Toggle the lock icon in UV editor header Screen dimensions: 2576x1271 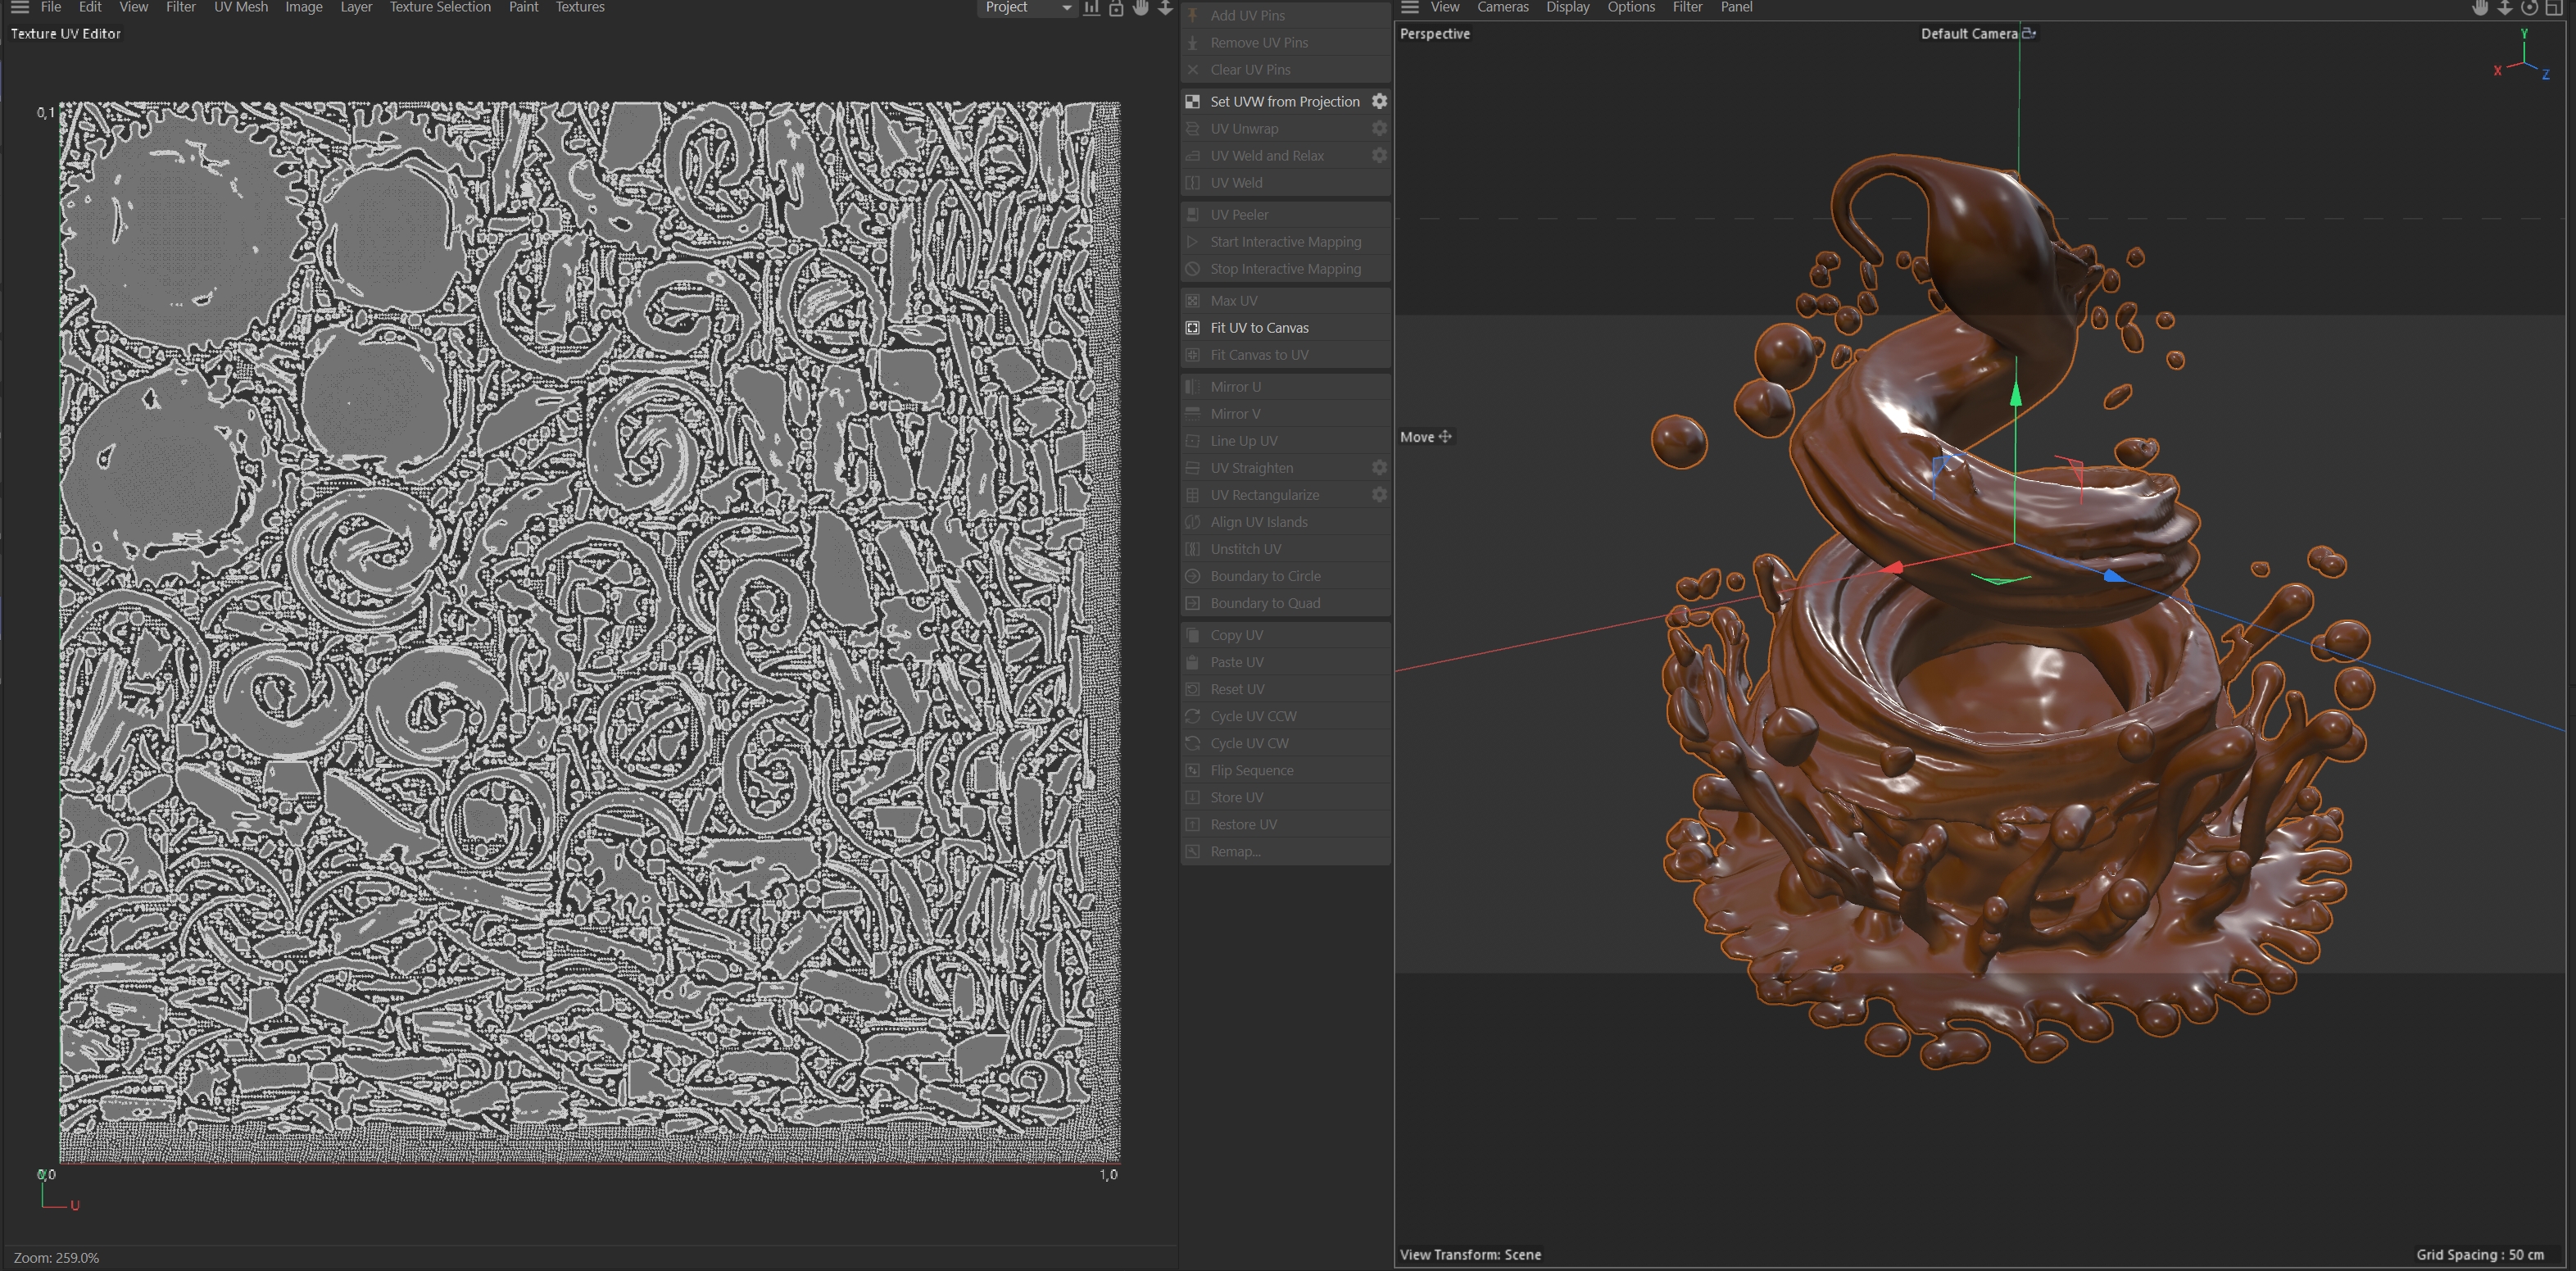pyautogui.click(x=1116, y=8)
